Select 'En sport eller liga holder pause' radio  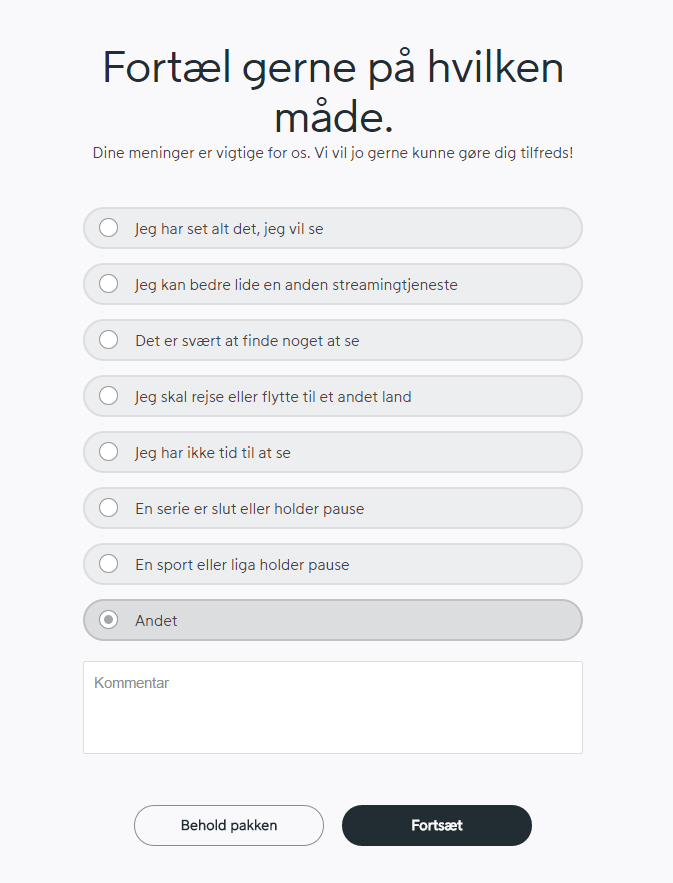click(109, 564)
